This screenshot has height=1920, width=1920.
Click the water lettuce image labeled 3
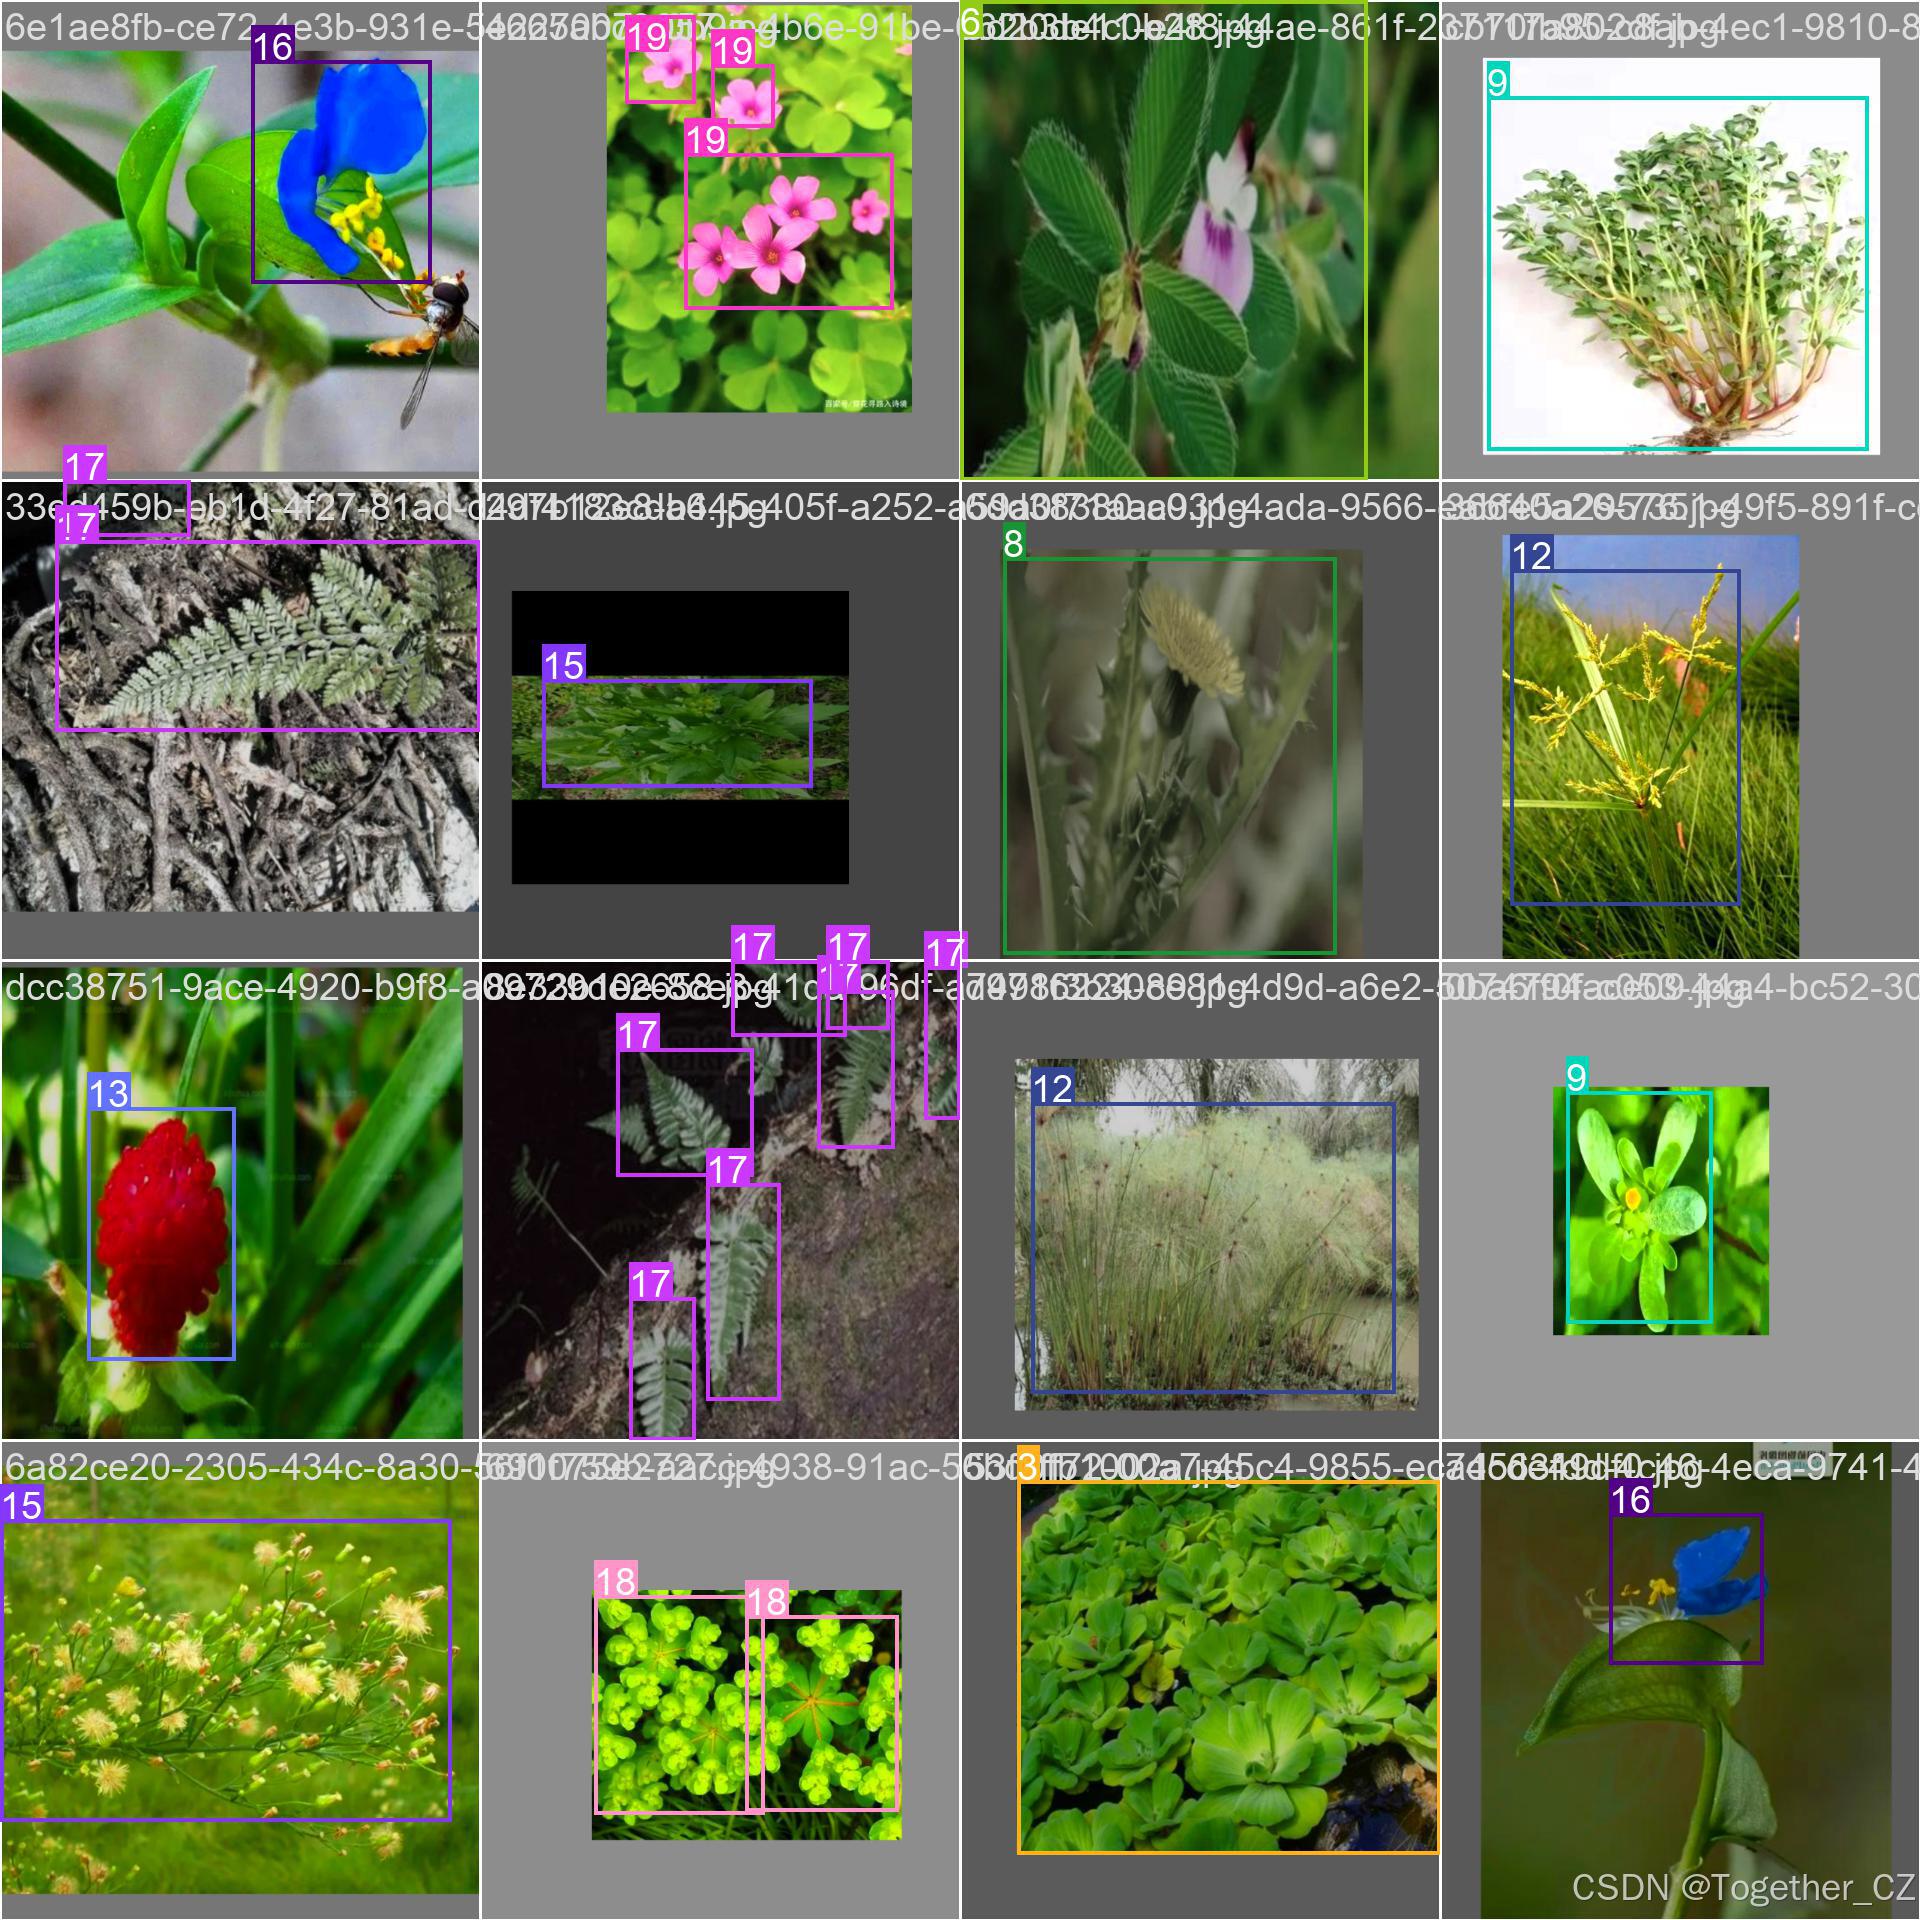point(1227,1667)
